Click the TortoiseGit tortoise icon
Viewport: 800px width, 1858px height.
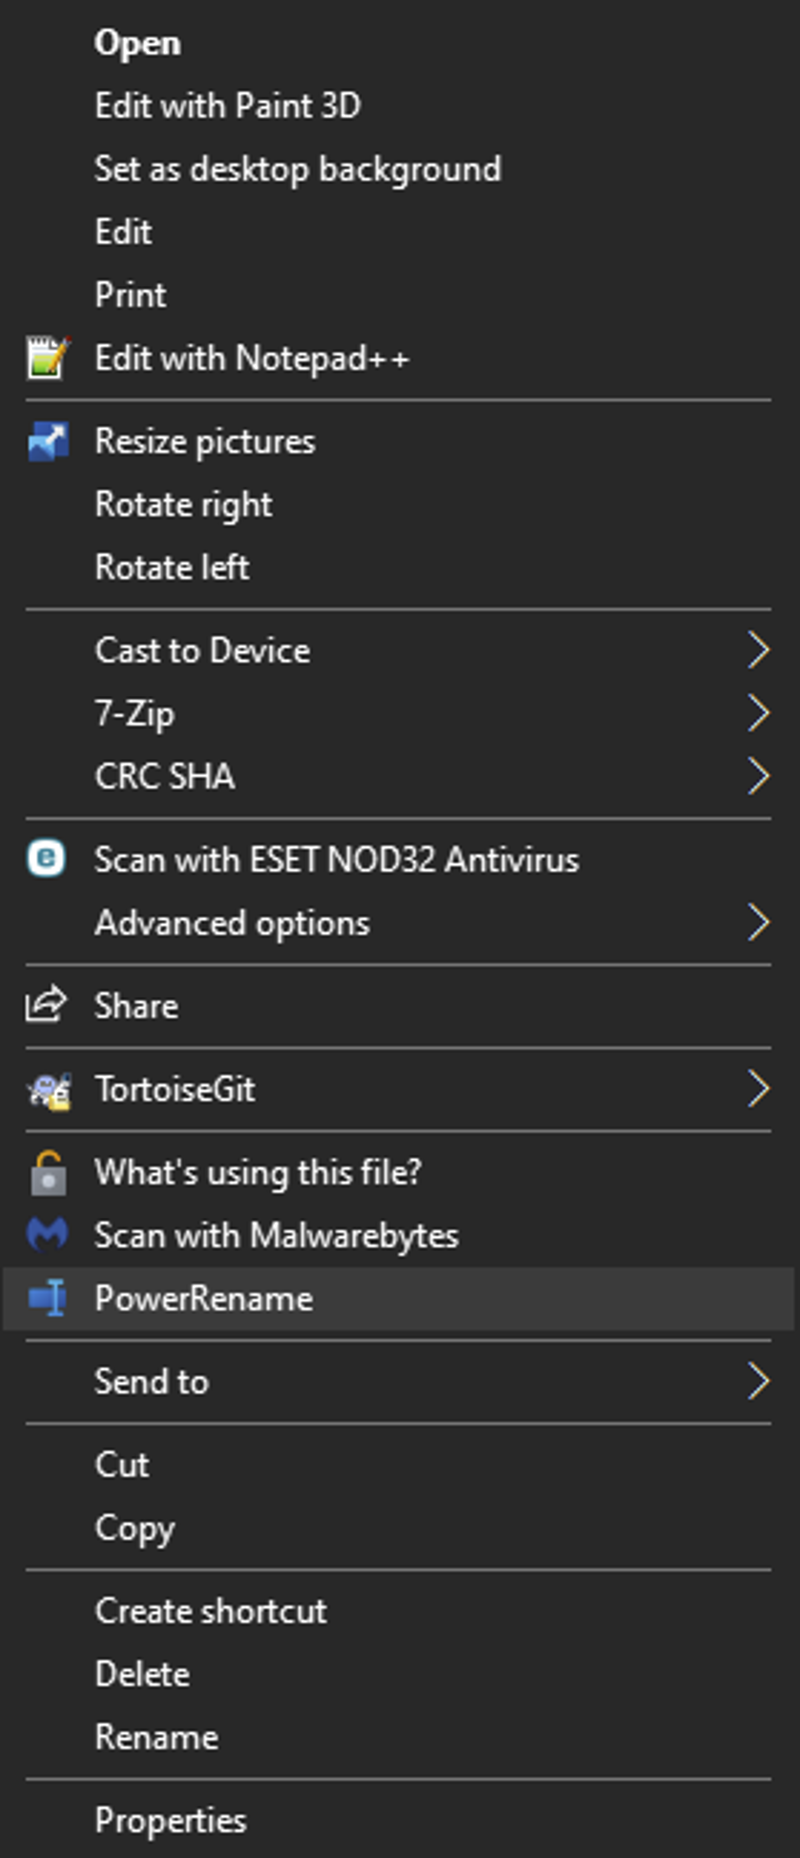pyautogui.click(x=48, y=1089)
